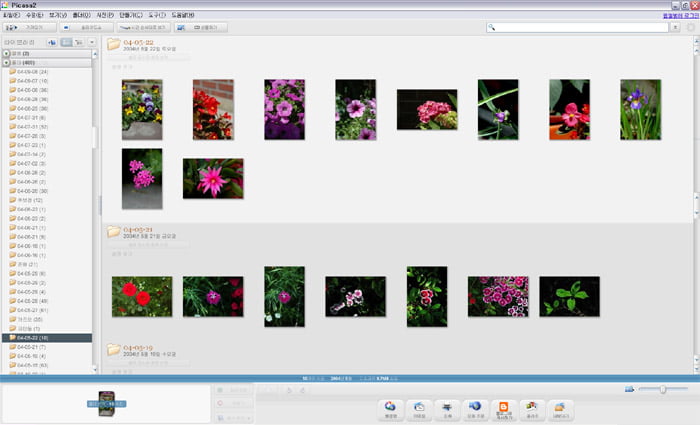Screen dimensions: 700x425
Task: Click the folder icon beside the 04-05-21 heading
Action: tap(113, 231)
